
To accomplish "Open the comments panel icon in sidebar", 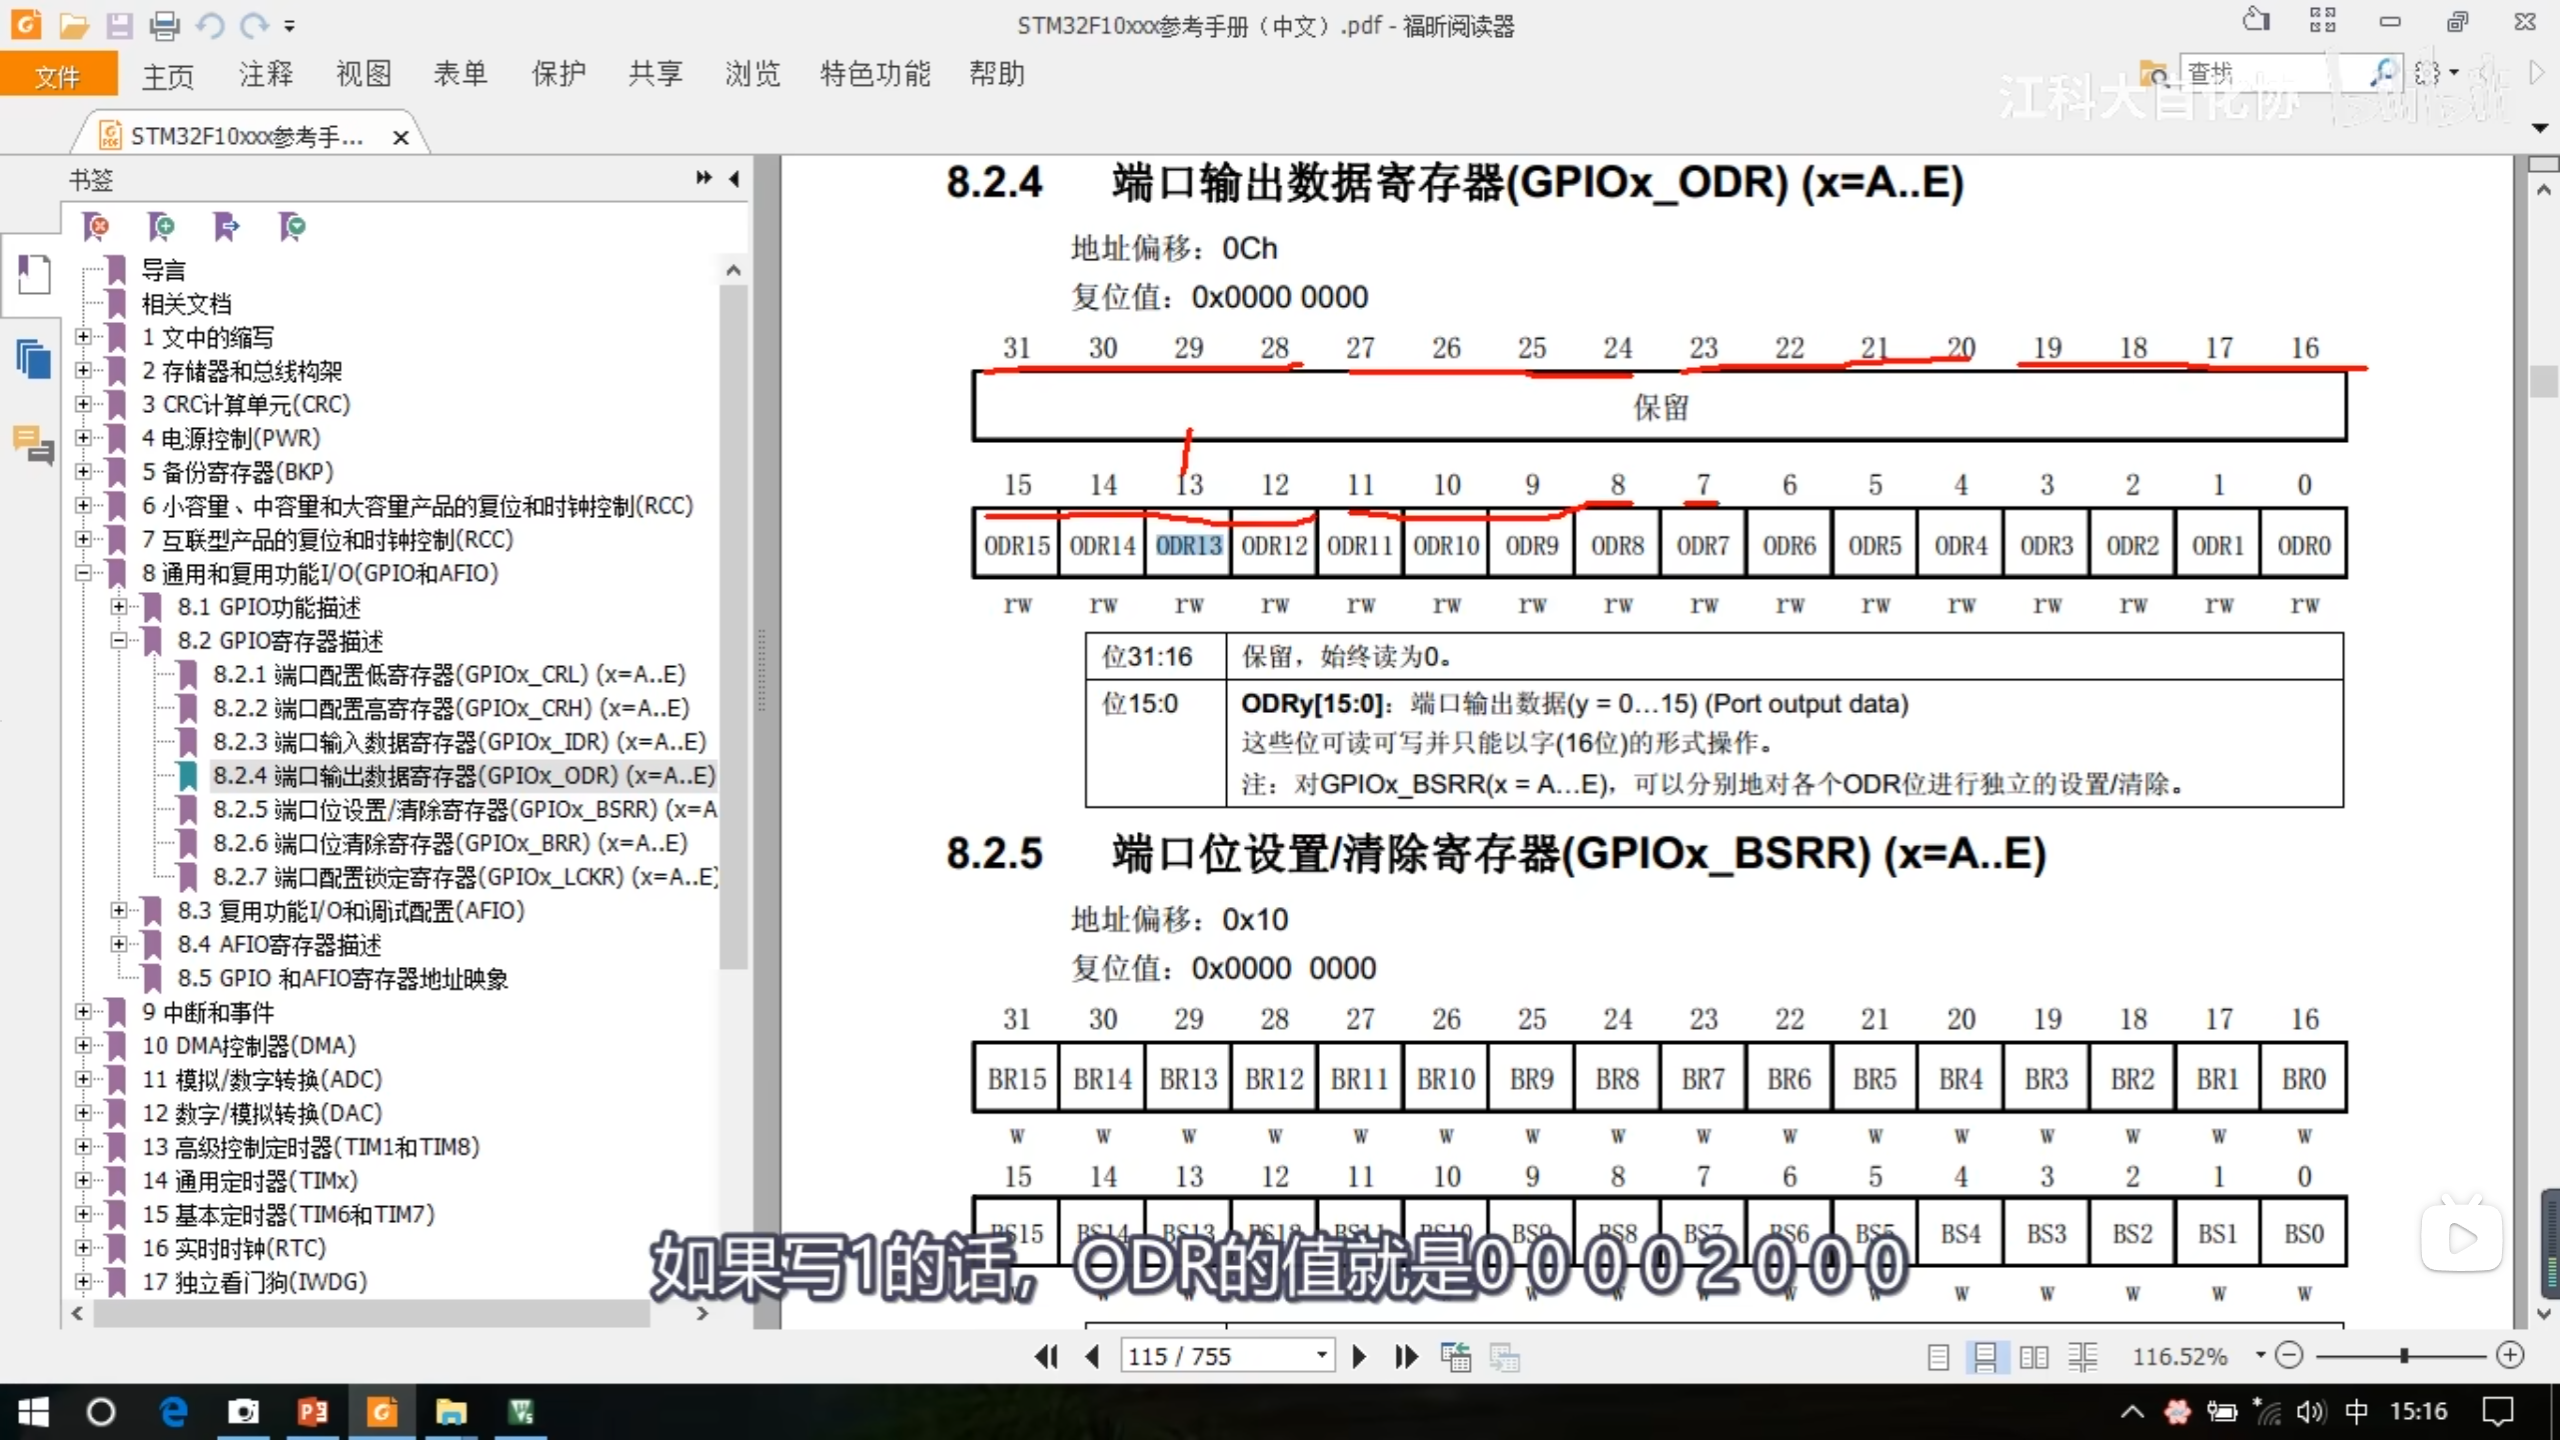I will (x=33, y=444).
